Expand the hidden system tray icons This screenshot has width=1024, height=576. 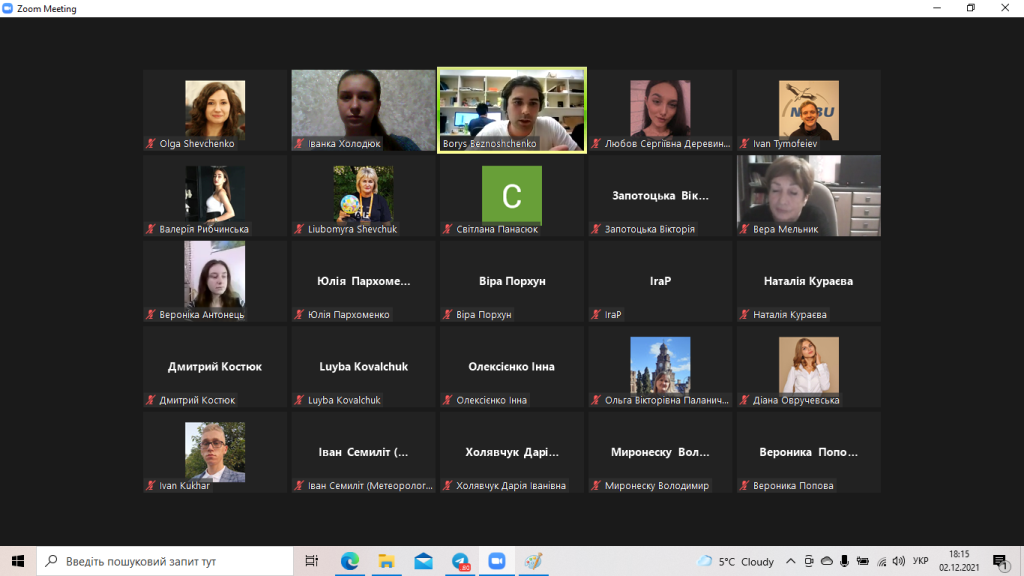pos(791,561)
